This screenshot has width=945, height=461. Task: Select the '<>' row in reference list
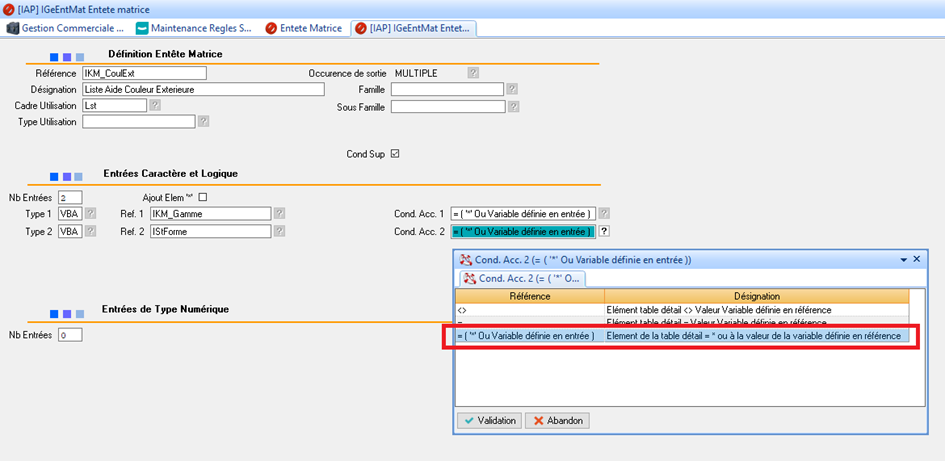click(530, 310)
